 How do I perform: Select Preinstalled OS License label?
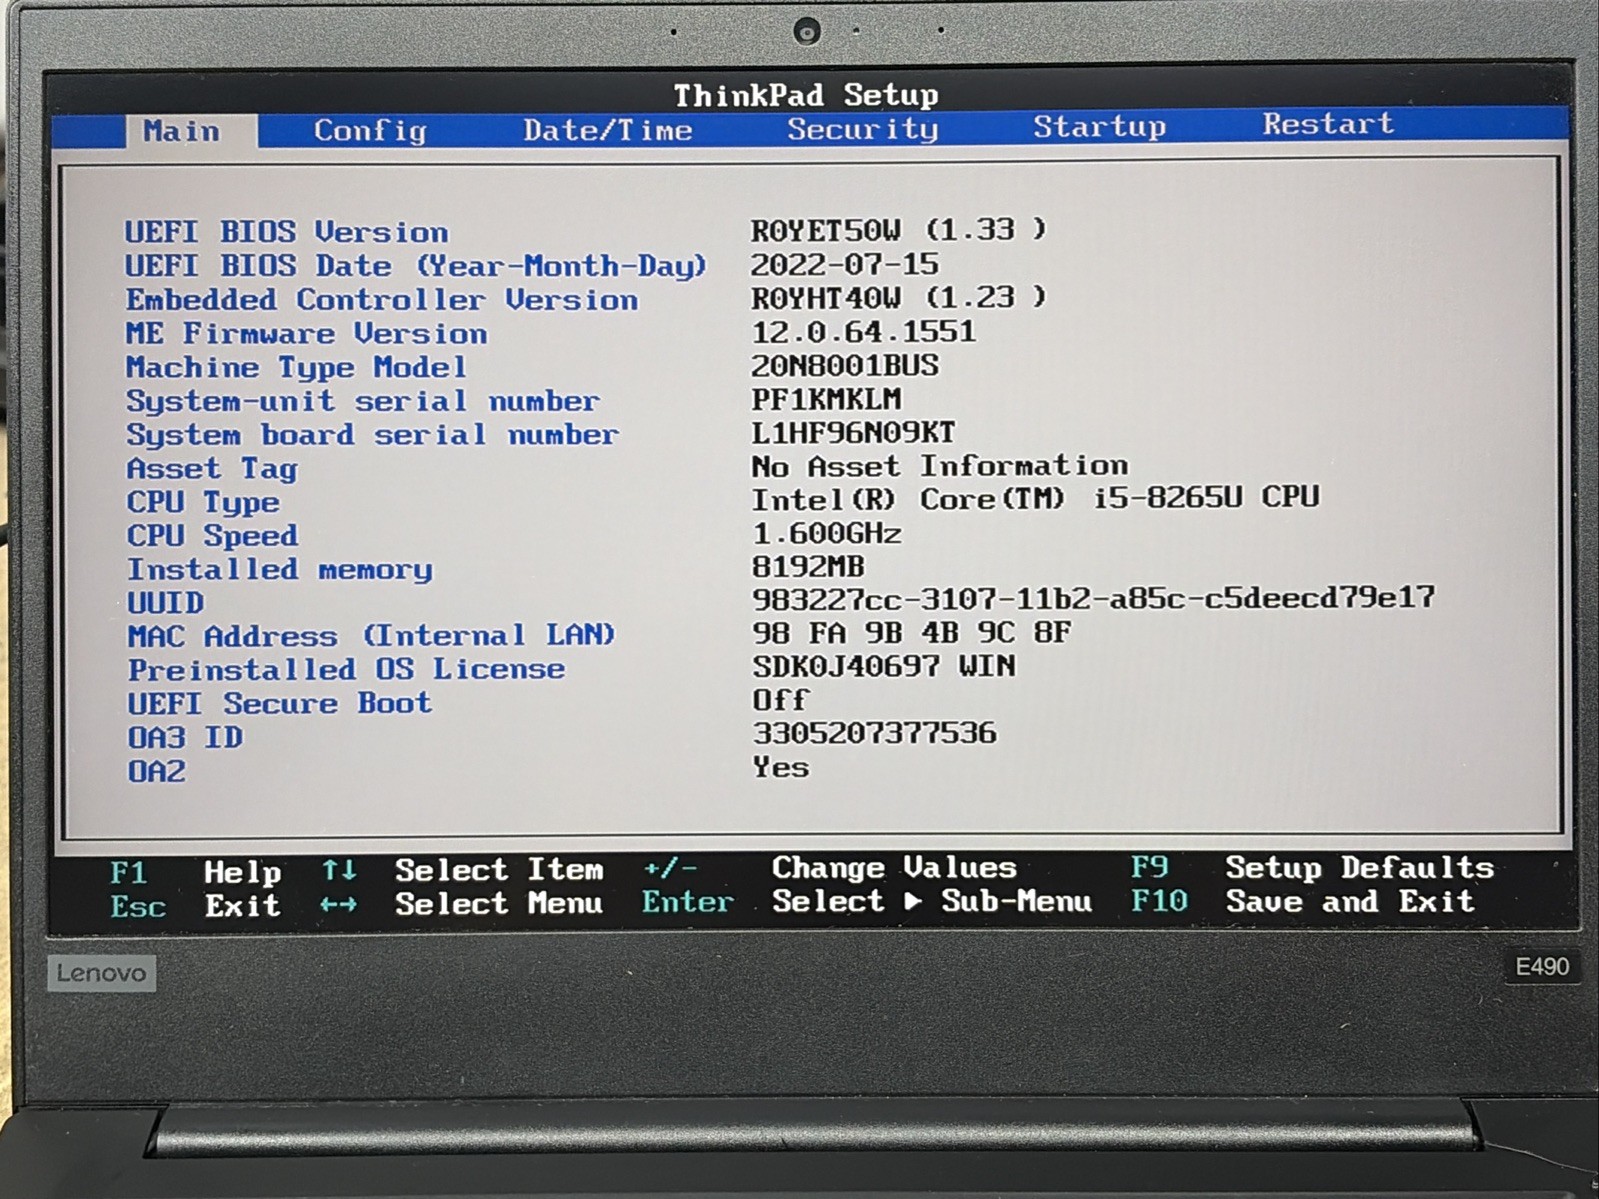[346, 670]
